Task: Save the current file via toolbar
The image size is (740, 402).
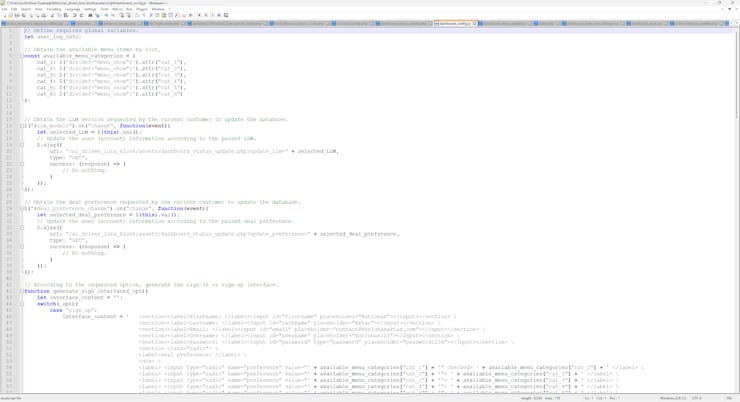Action: (17, 15)
